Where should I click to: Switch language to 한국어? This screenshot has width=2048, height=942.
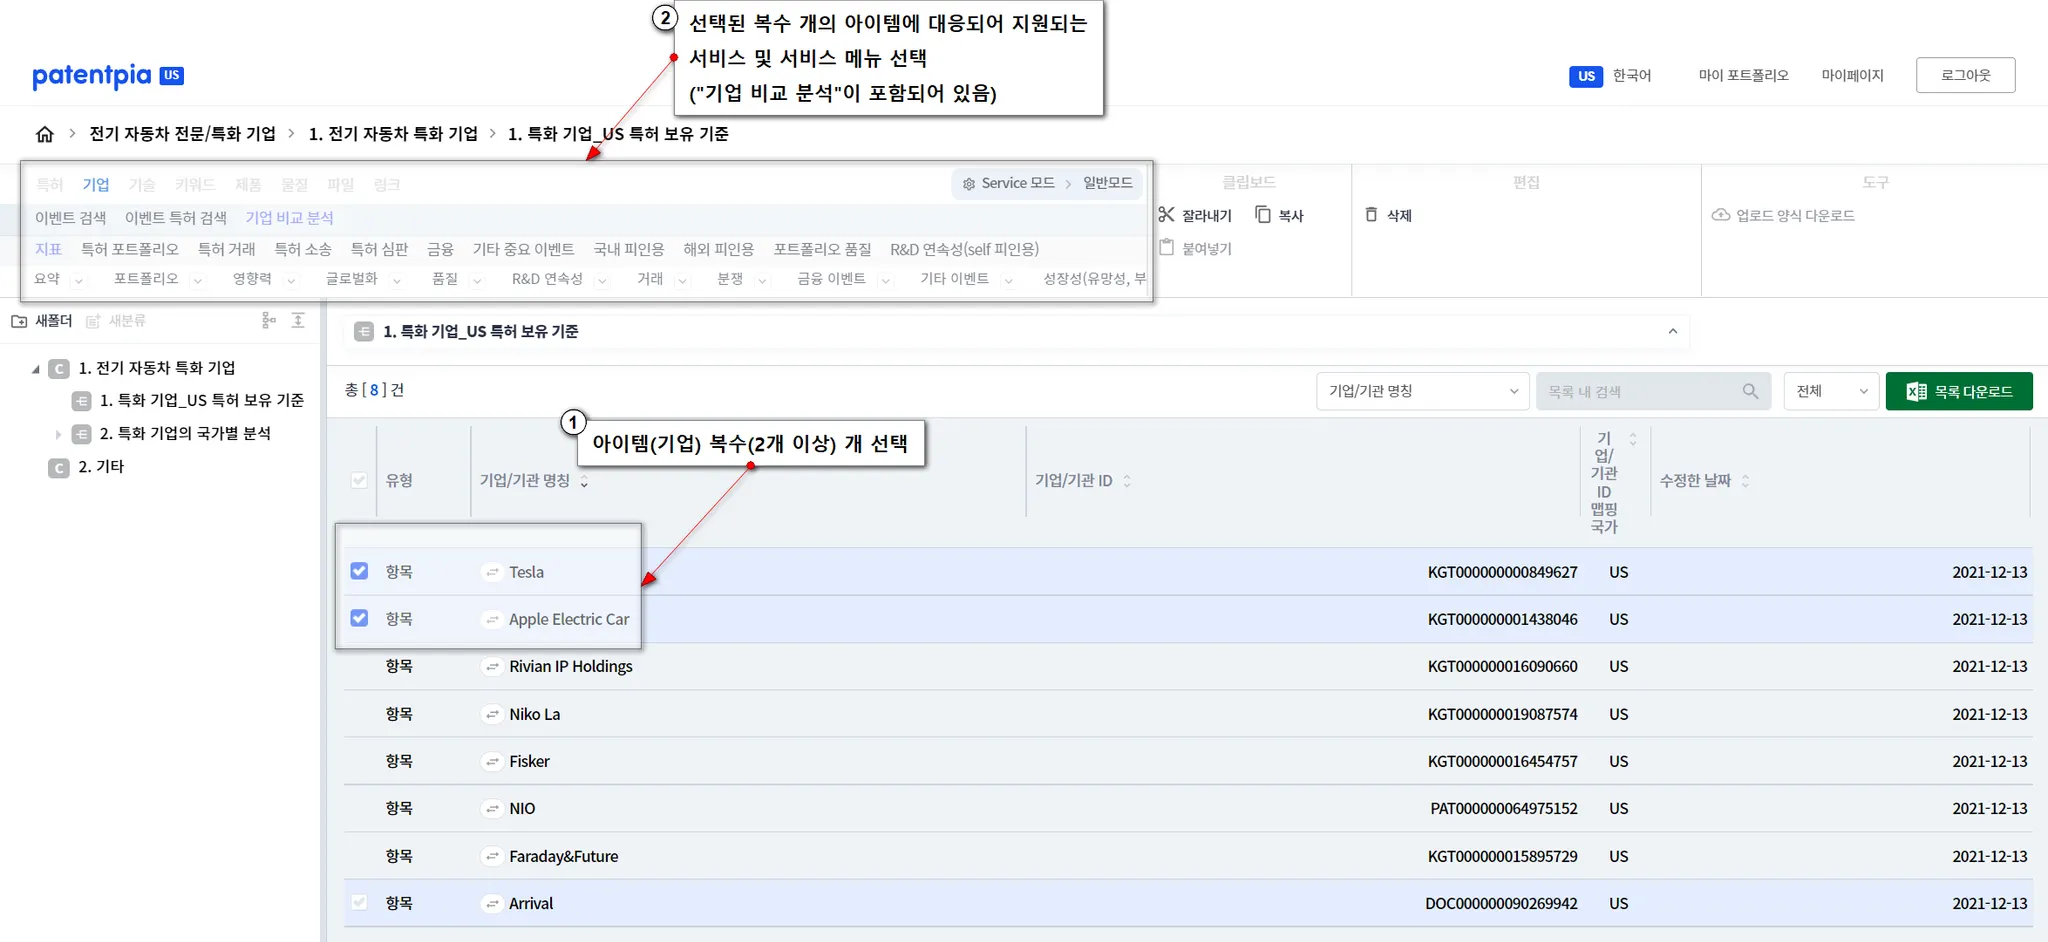[x=1632, y=76]
